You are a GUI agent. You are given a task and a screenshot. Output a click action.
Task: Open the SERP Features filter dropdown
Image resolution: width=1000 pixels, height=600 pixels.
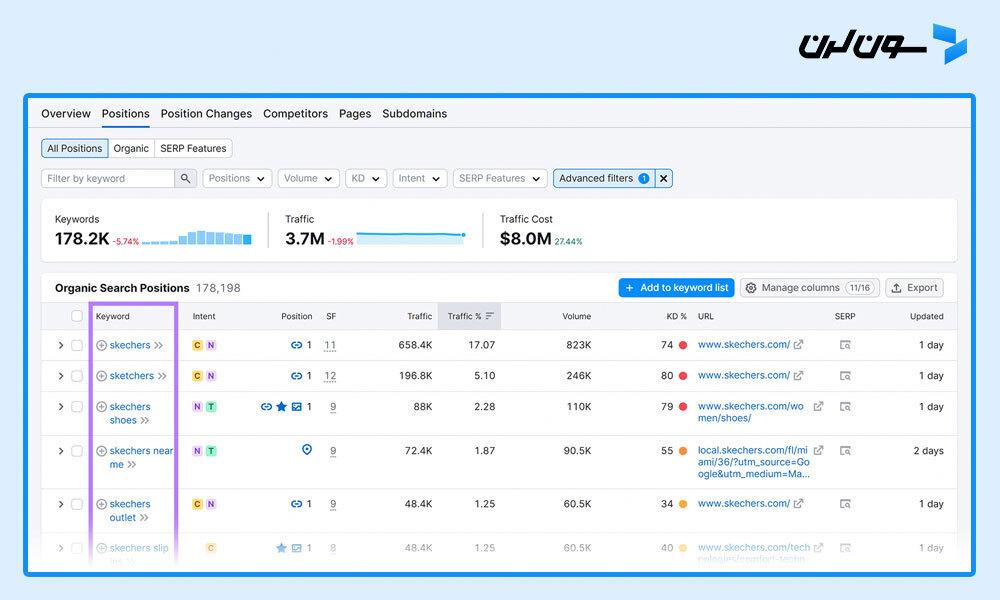[500, 179]
